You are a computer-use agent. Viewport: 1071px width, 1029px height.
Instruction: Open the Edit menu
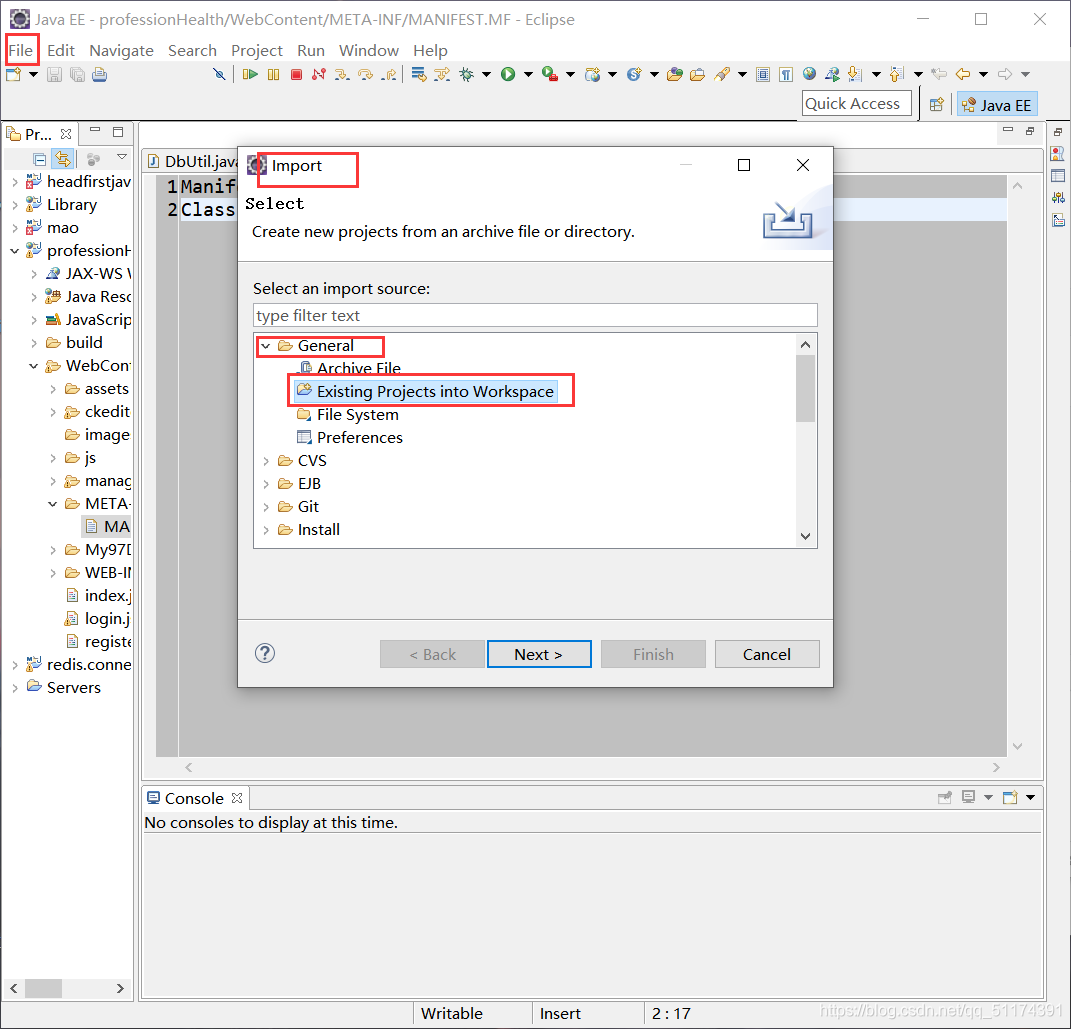61,51
